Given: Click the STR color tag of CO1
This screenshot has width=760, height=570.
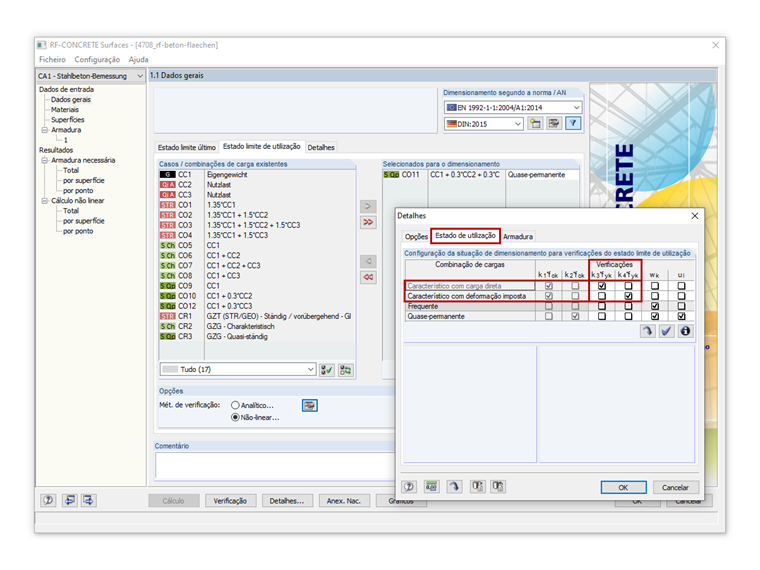Looking at the screenshot, I should [168, 205].
